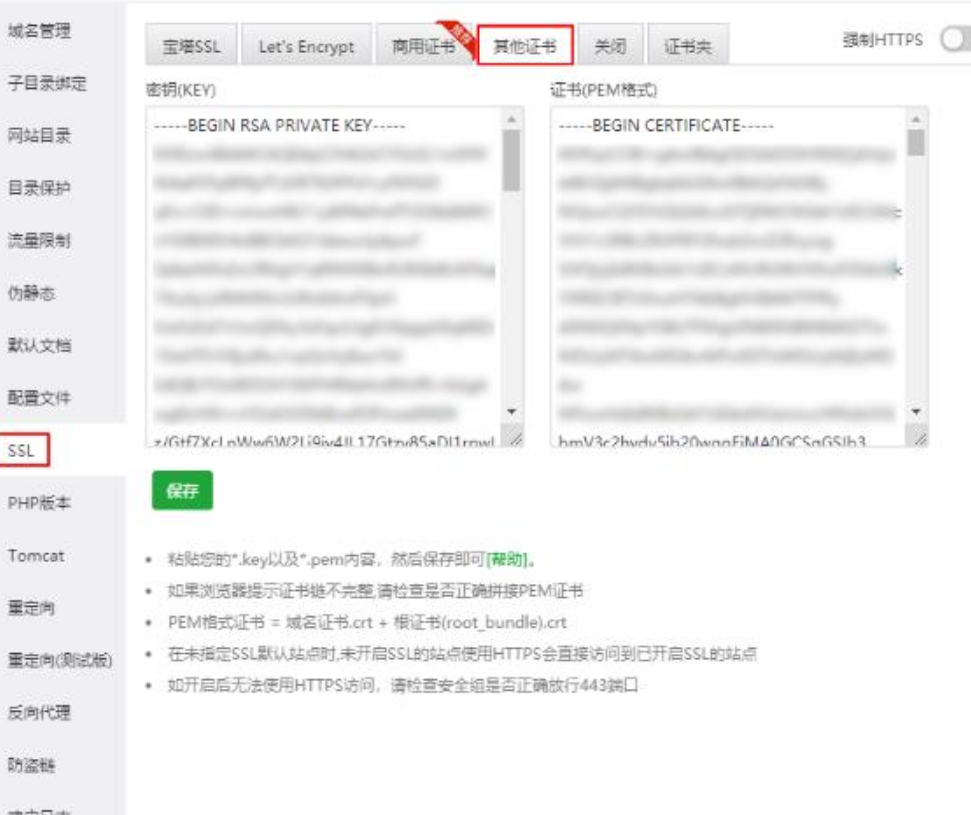Viewport: 971px width, 815px height.
Task: Open the 证书夹 tab
Action: point(688,47)
